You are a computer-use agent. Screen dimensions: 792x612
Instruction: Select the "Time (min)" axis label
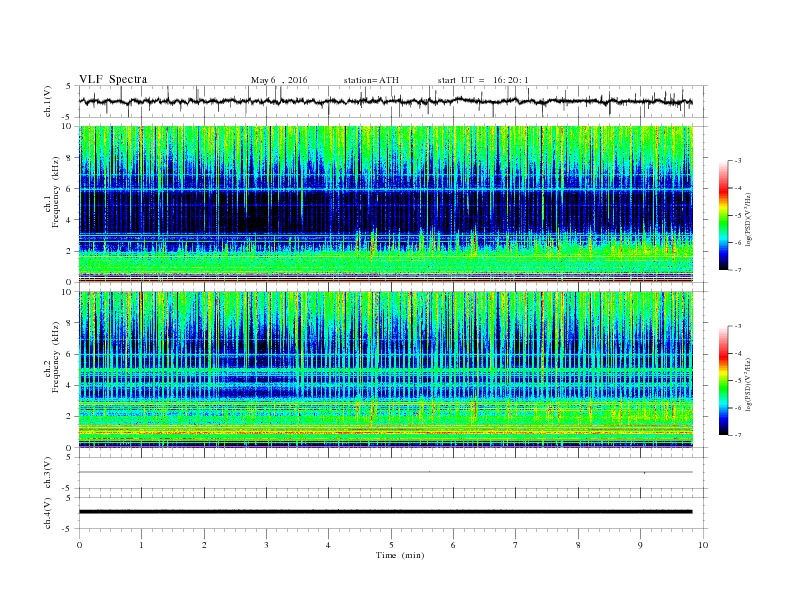coord(400,555)
